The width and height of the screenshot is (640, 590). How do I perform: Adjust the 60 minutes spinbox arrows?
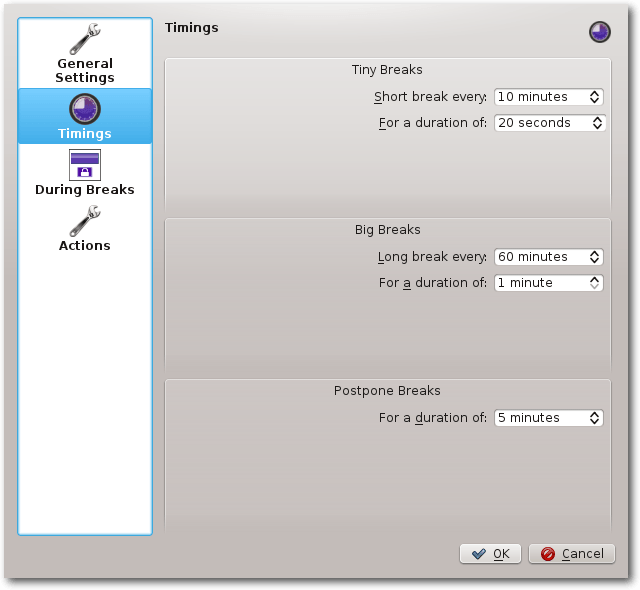click(594, 257)
